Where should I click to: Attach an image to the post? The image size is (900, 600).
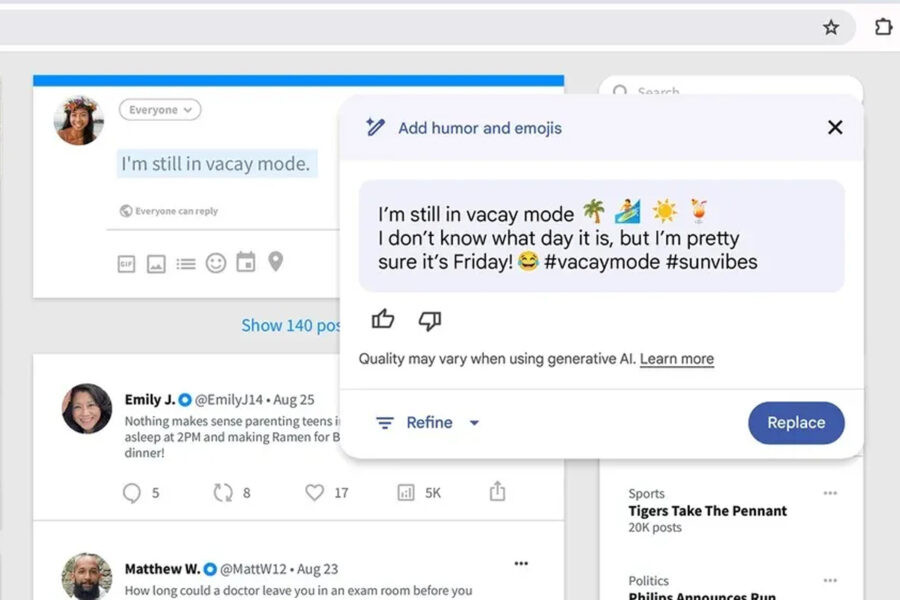[x=156, y=264]
